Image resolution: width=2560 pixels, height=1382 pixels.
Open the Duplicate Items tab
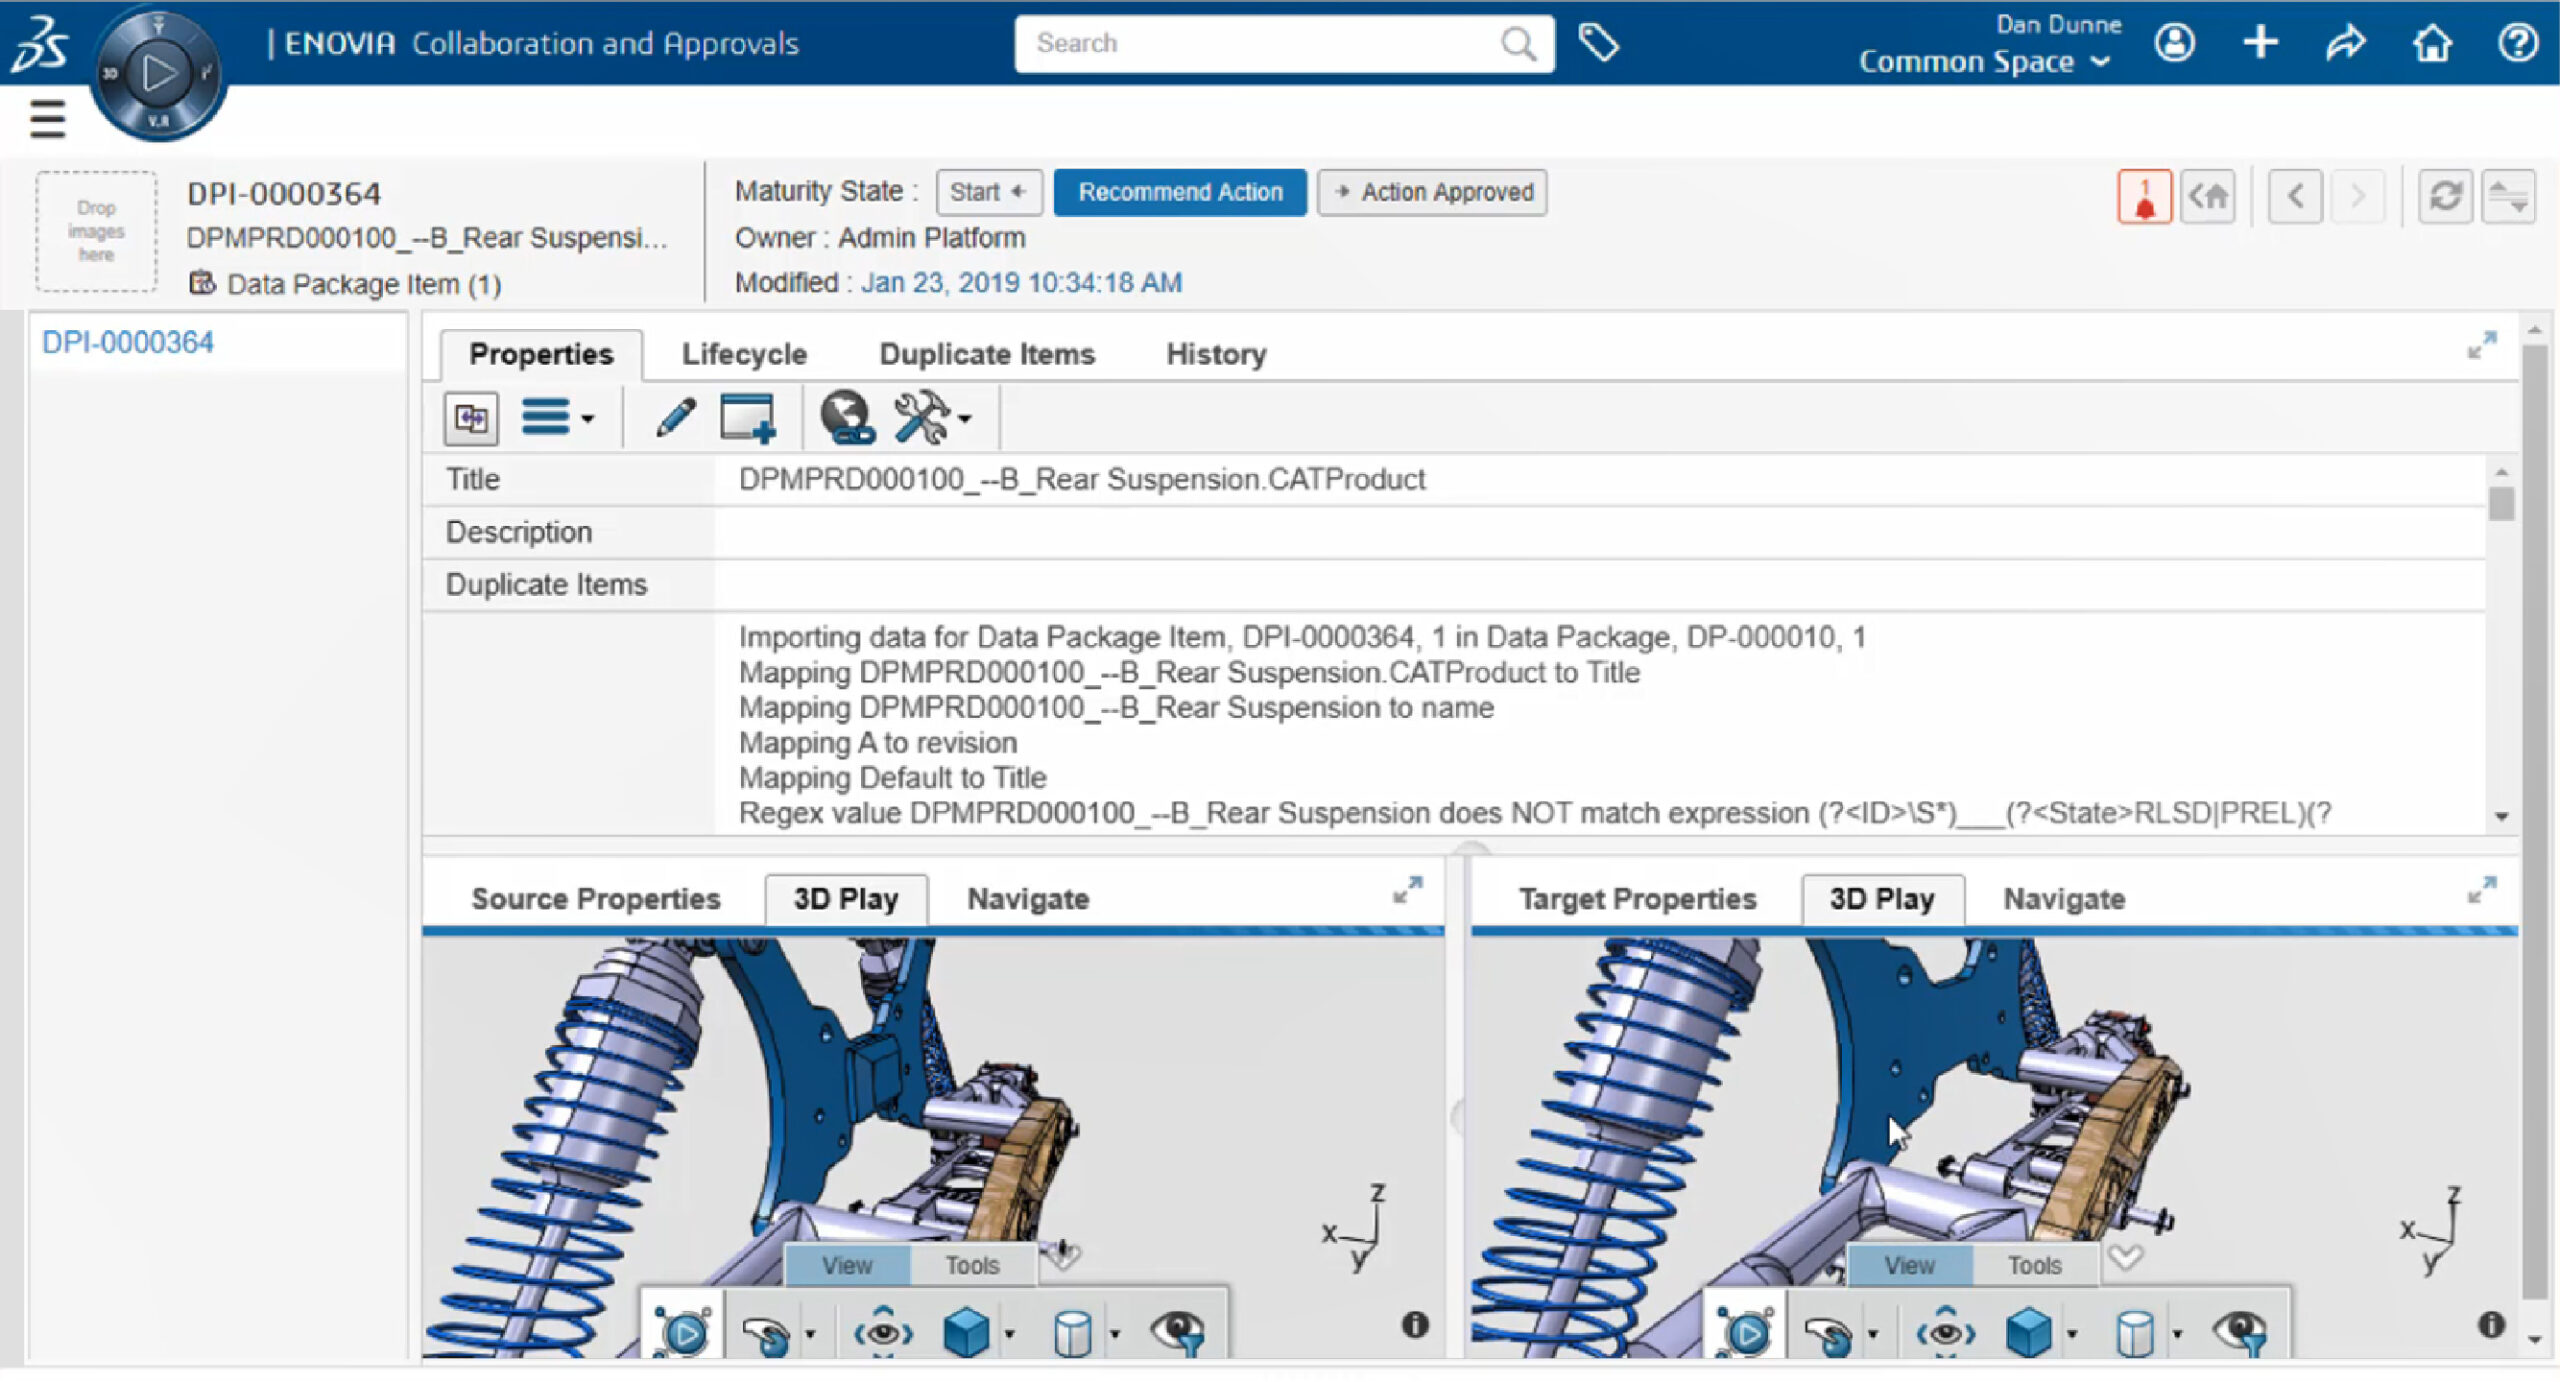point(986,354)
